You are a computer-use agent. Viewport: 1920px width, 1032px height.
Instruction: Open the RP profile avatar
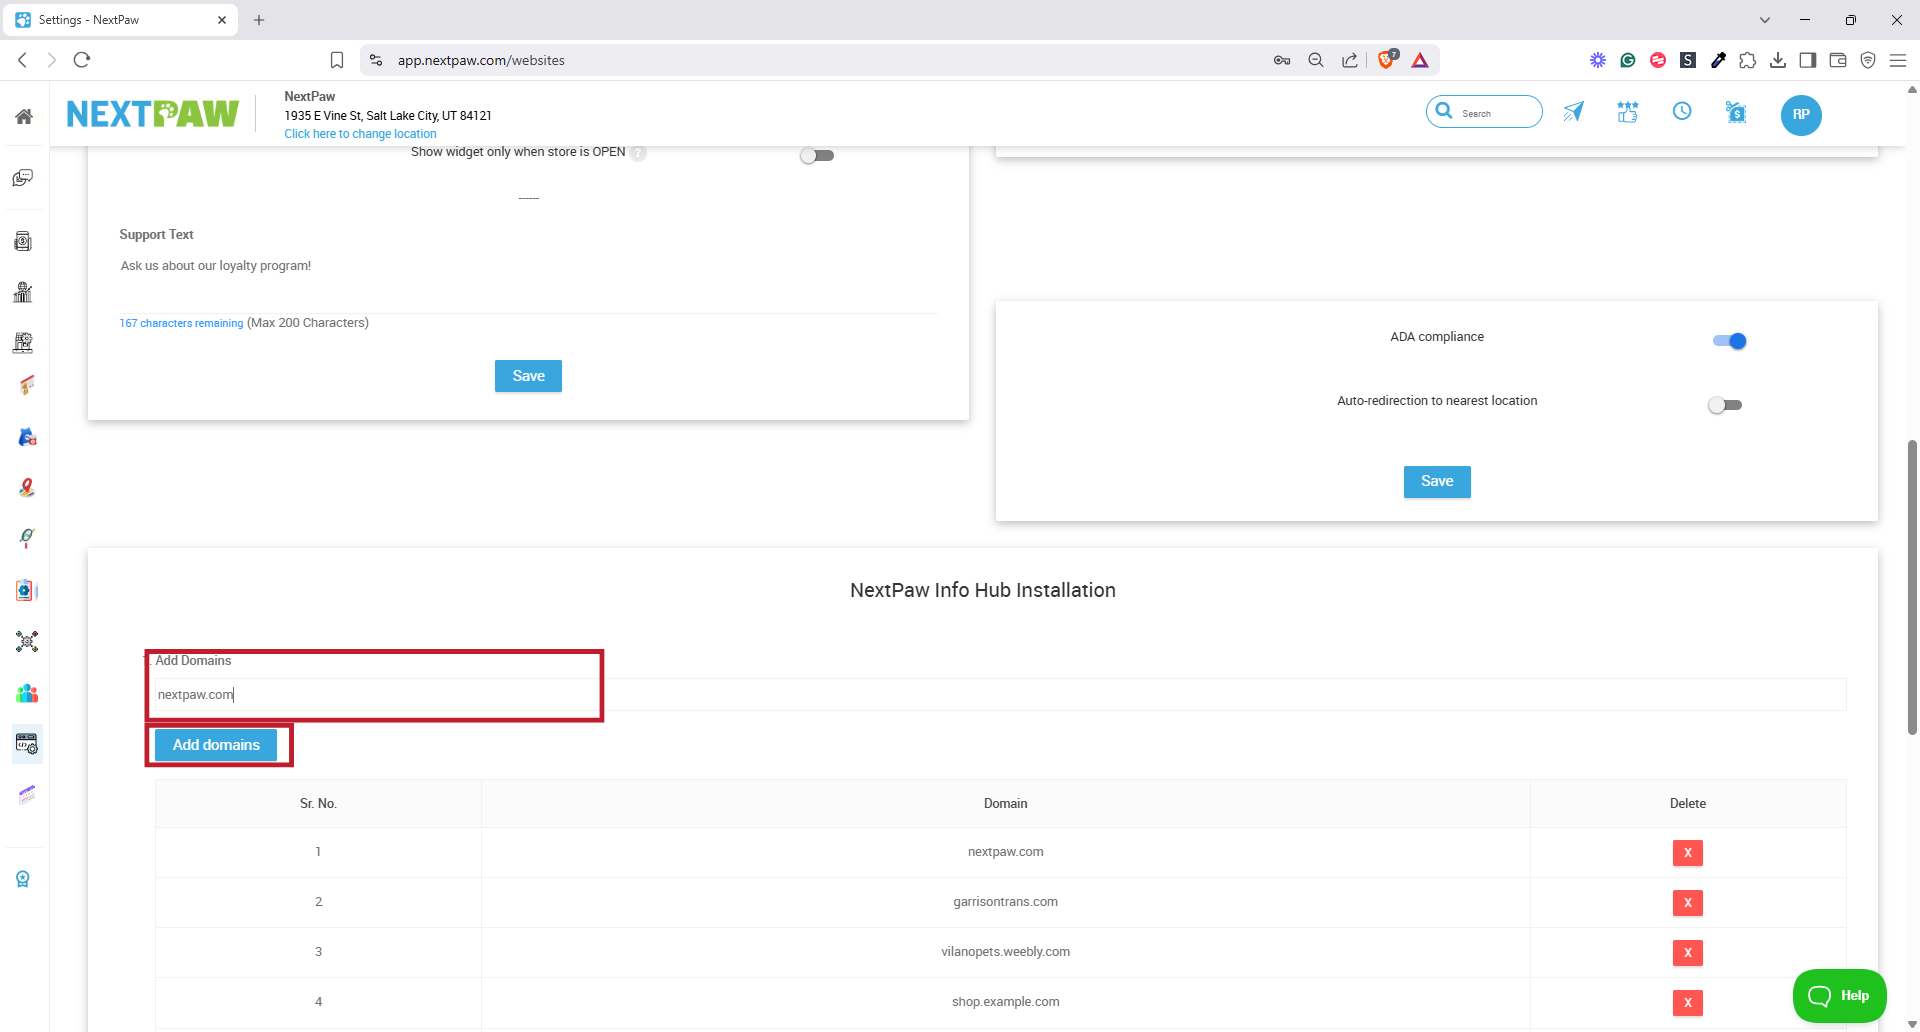1801,114
